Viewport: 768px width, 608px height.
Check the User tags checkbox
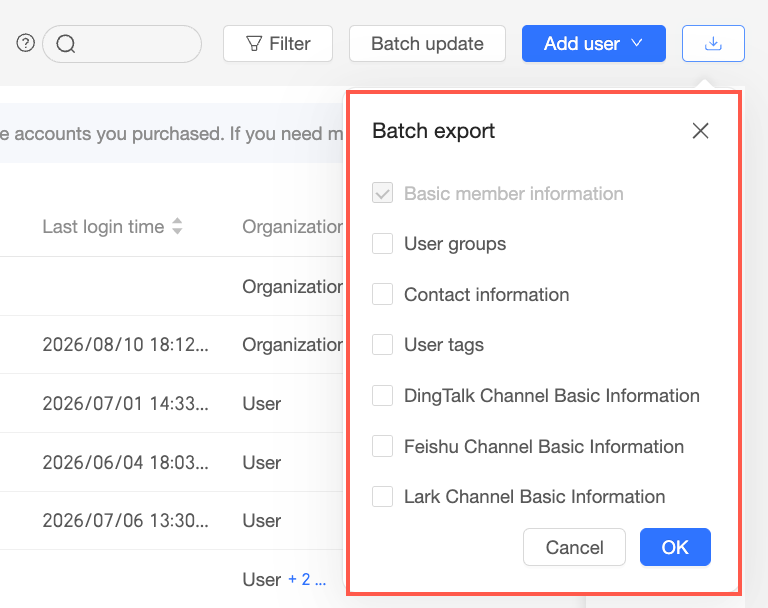point(382,344)
